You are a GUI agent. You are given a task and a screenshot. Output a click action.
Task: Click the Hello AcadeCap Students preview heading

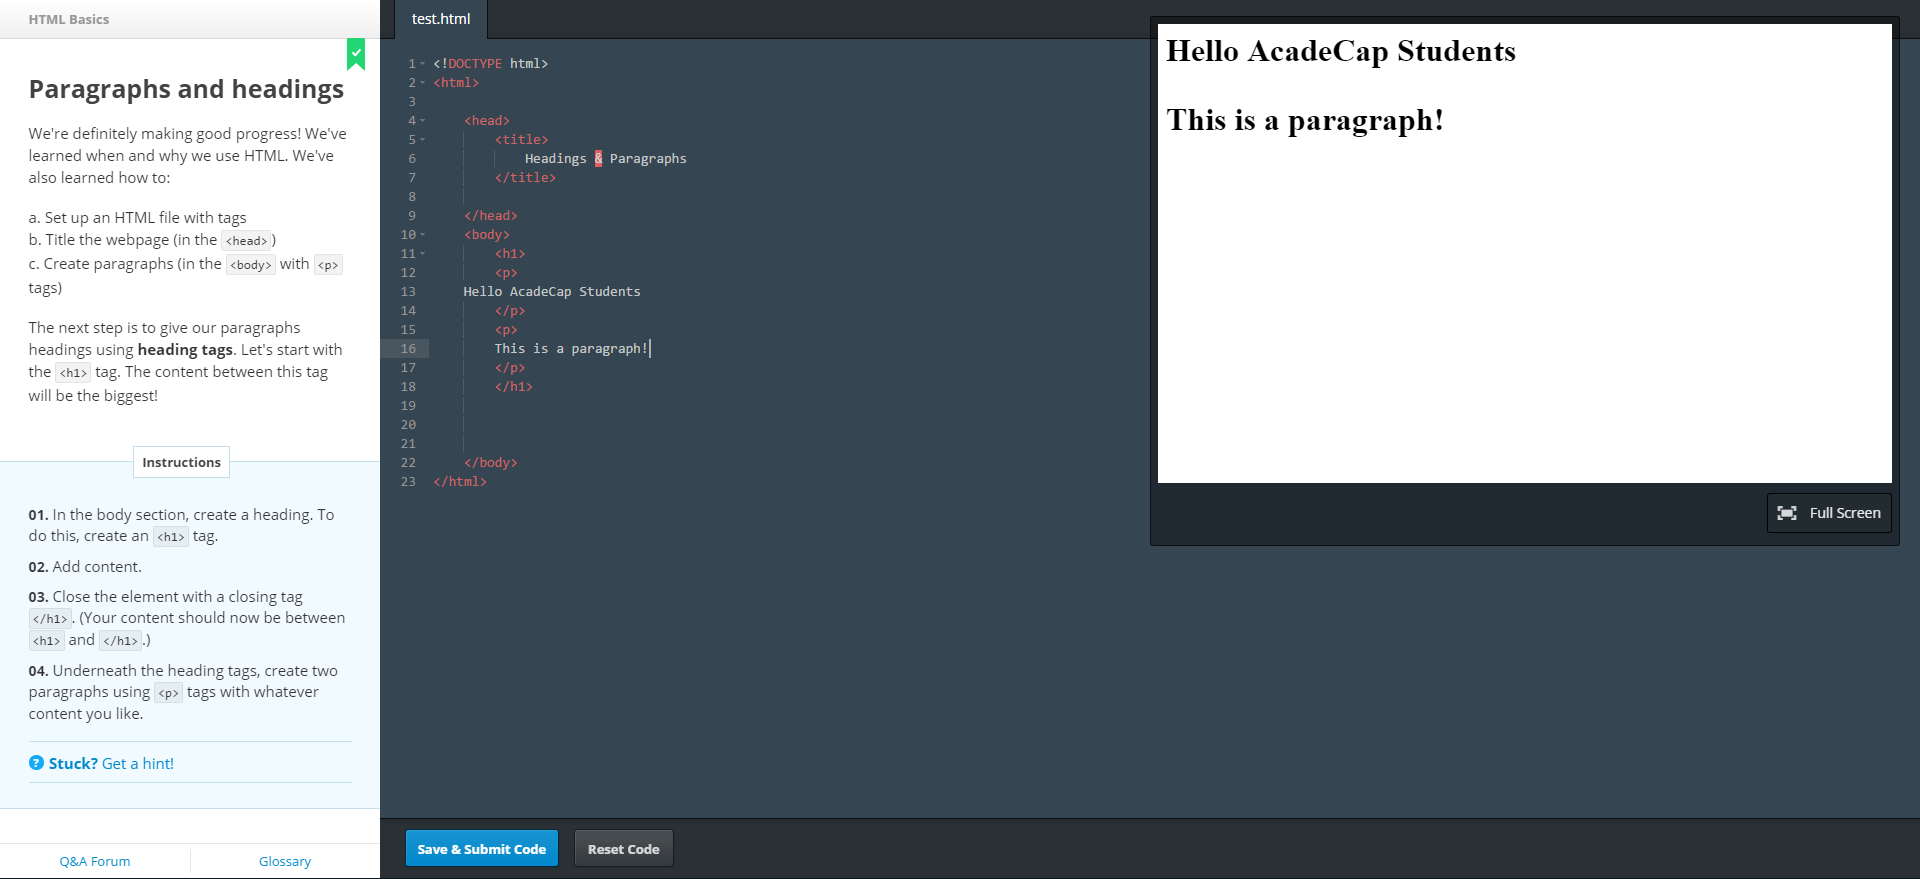pos(1340,51)
